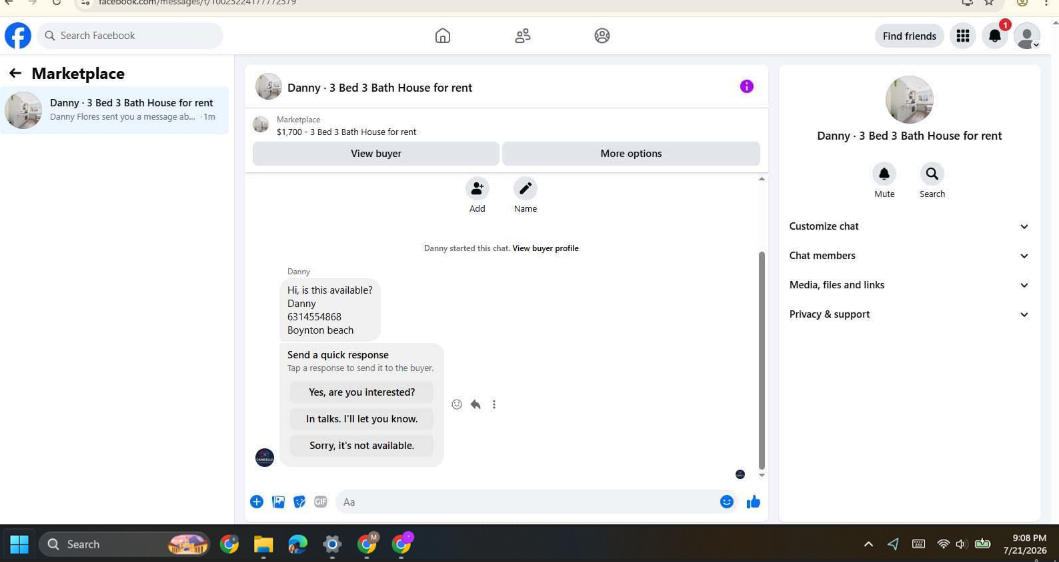Viewport: 1059px width, 562px height.
Task: Open more message options dots
Action: 494,404
